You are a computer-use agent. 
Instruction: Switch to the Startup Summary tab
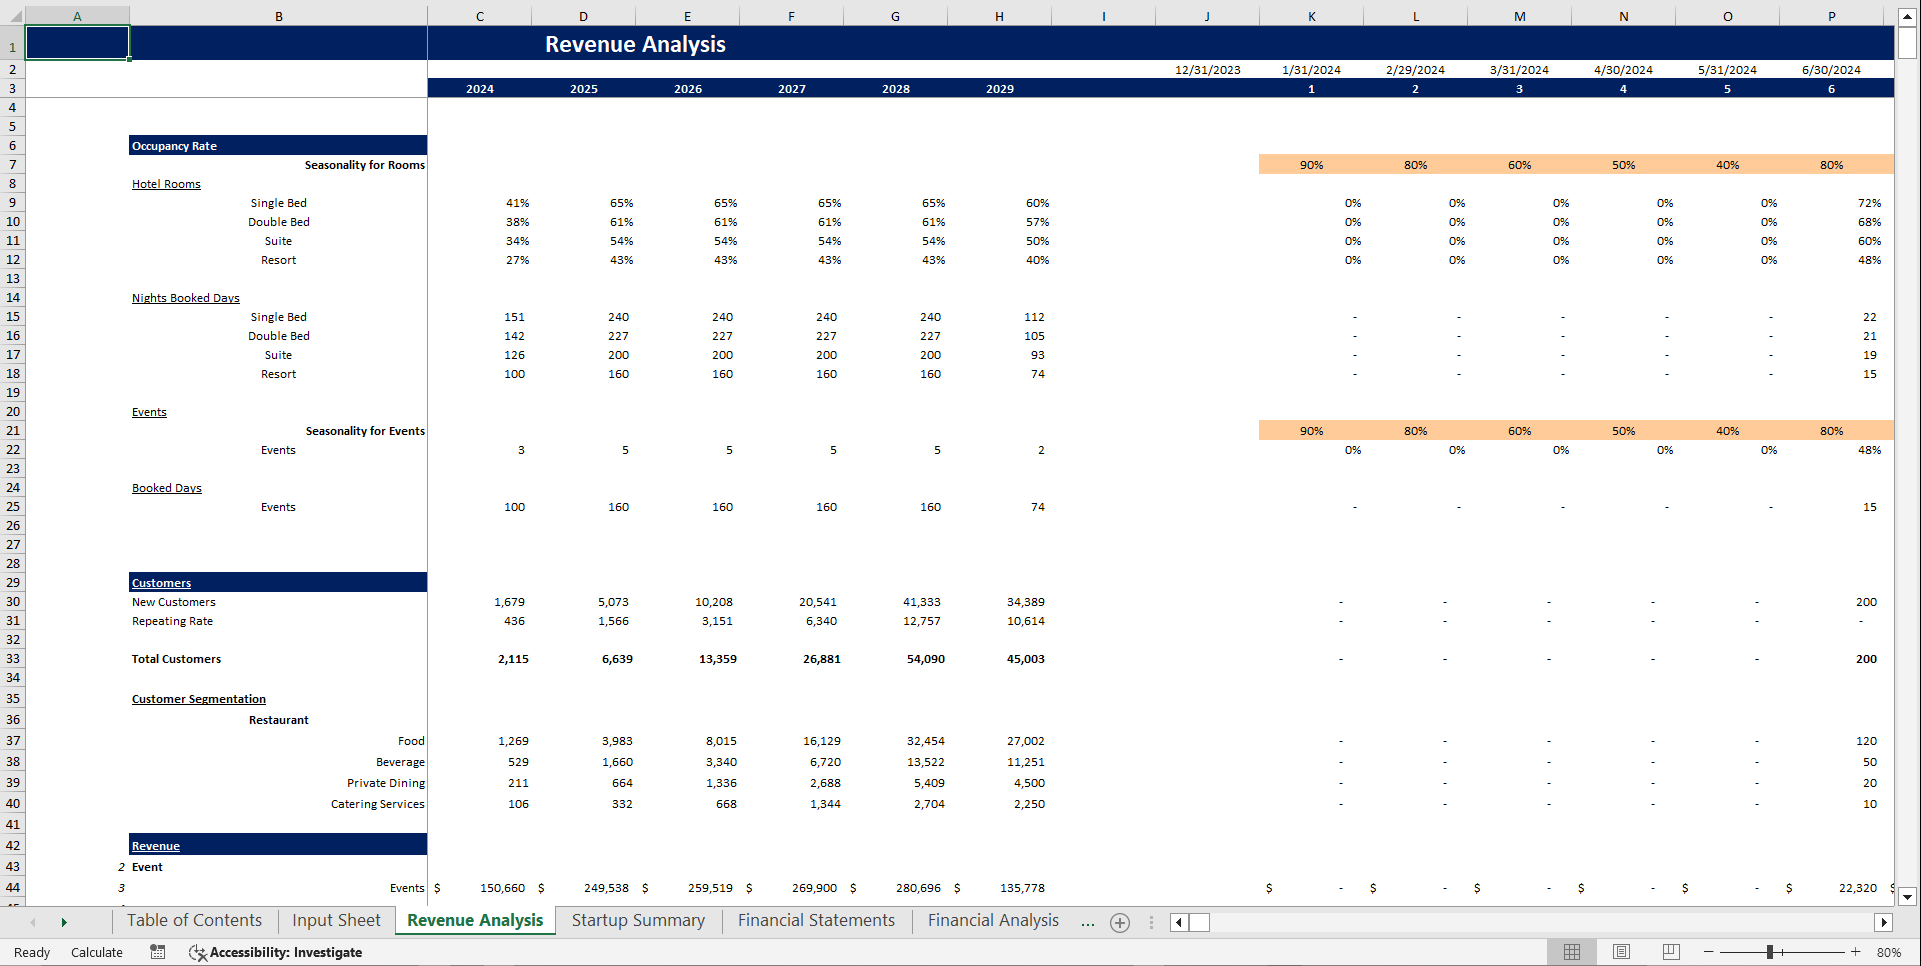pos(637,920)
